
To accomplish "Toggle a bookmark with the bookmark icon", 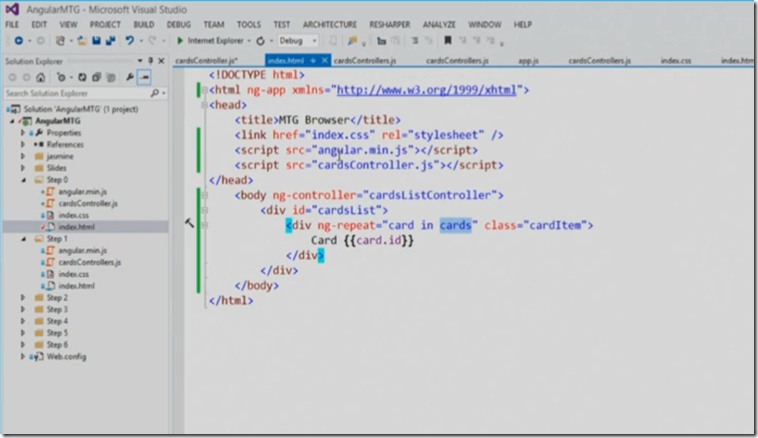I will click(448, 41).
